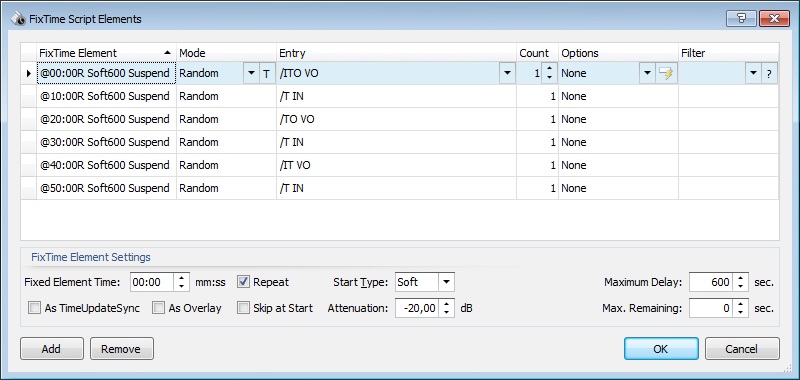Open the Options dropdown in first row
Image resolution: width=800 pixels, height=380 pixels.
coord(647,73)
